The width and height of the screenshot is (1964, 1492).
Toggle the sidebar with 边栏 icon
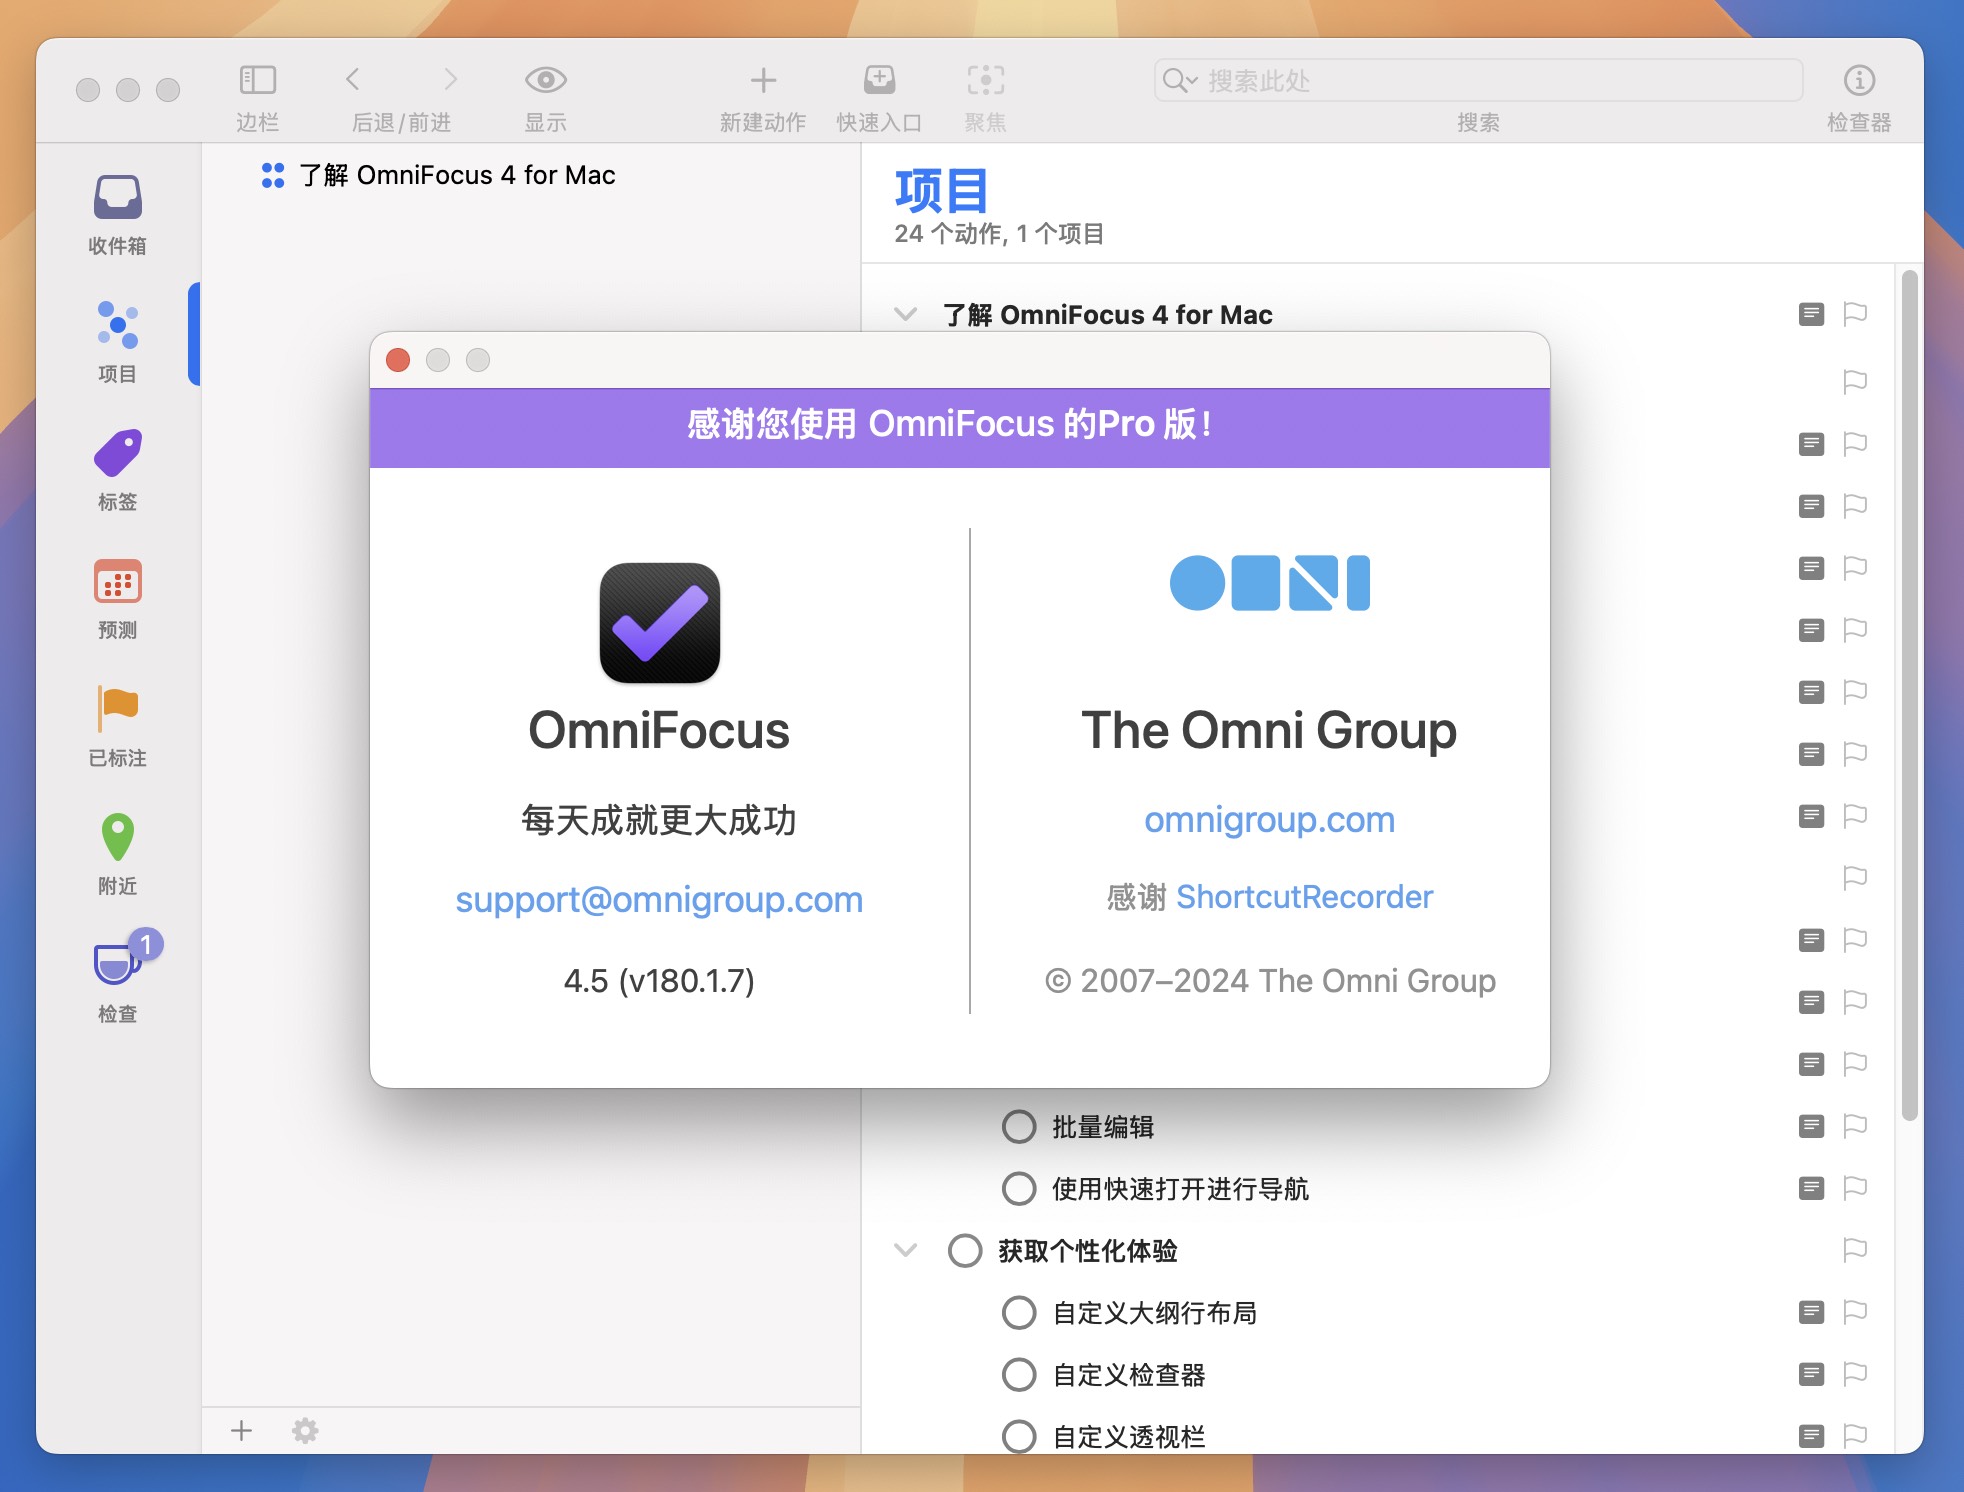pos(257,80)
